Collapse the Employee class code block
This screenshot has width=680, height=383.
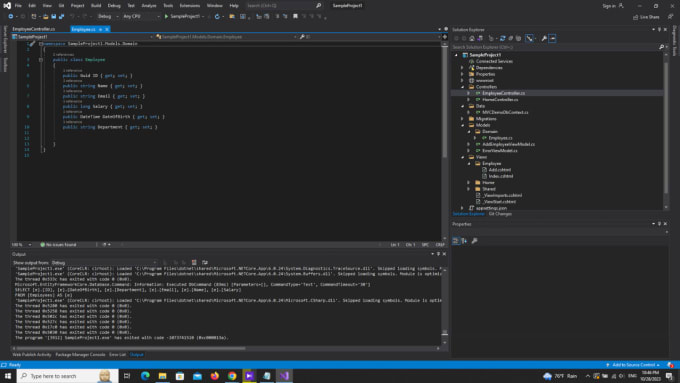(41, 60)
